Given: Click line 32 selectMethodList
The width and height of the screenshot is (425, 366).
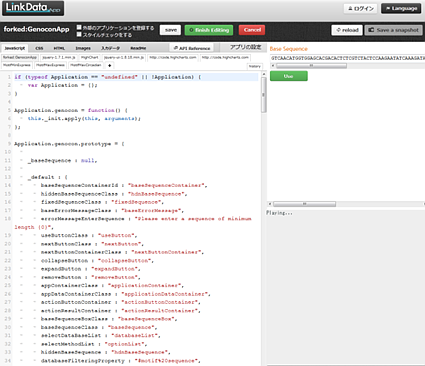Looking at the screenshot, I should pyautogui.click(x=94, y=344).
